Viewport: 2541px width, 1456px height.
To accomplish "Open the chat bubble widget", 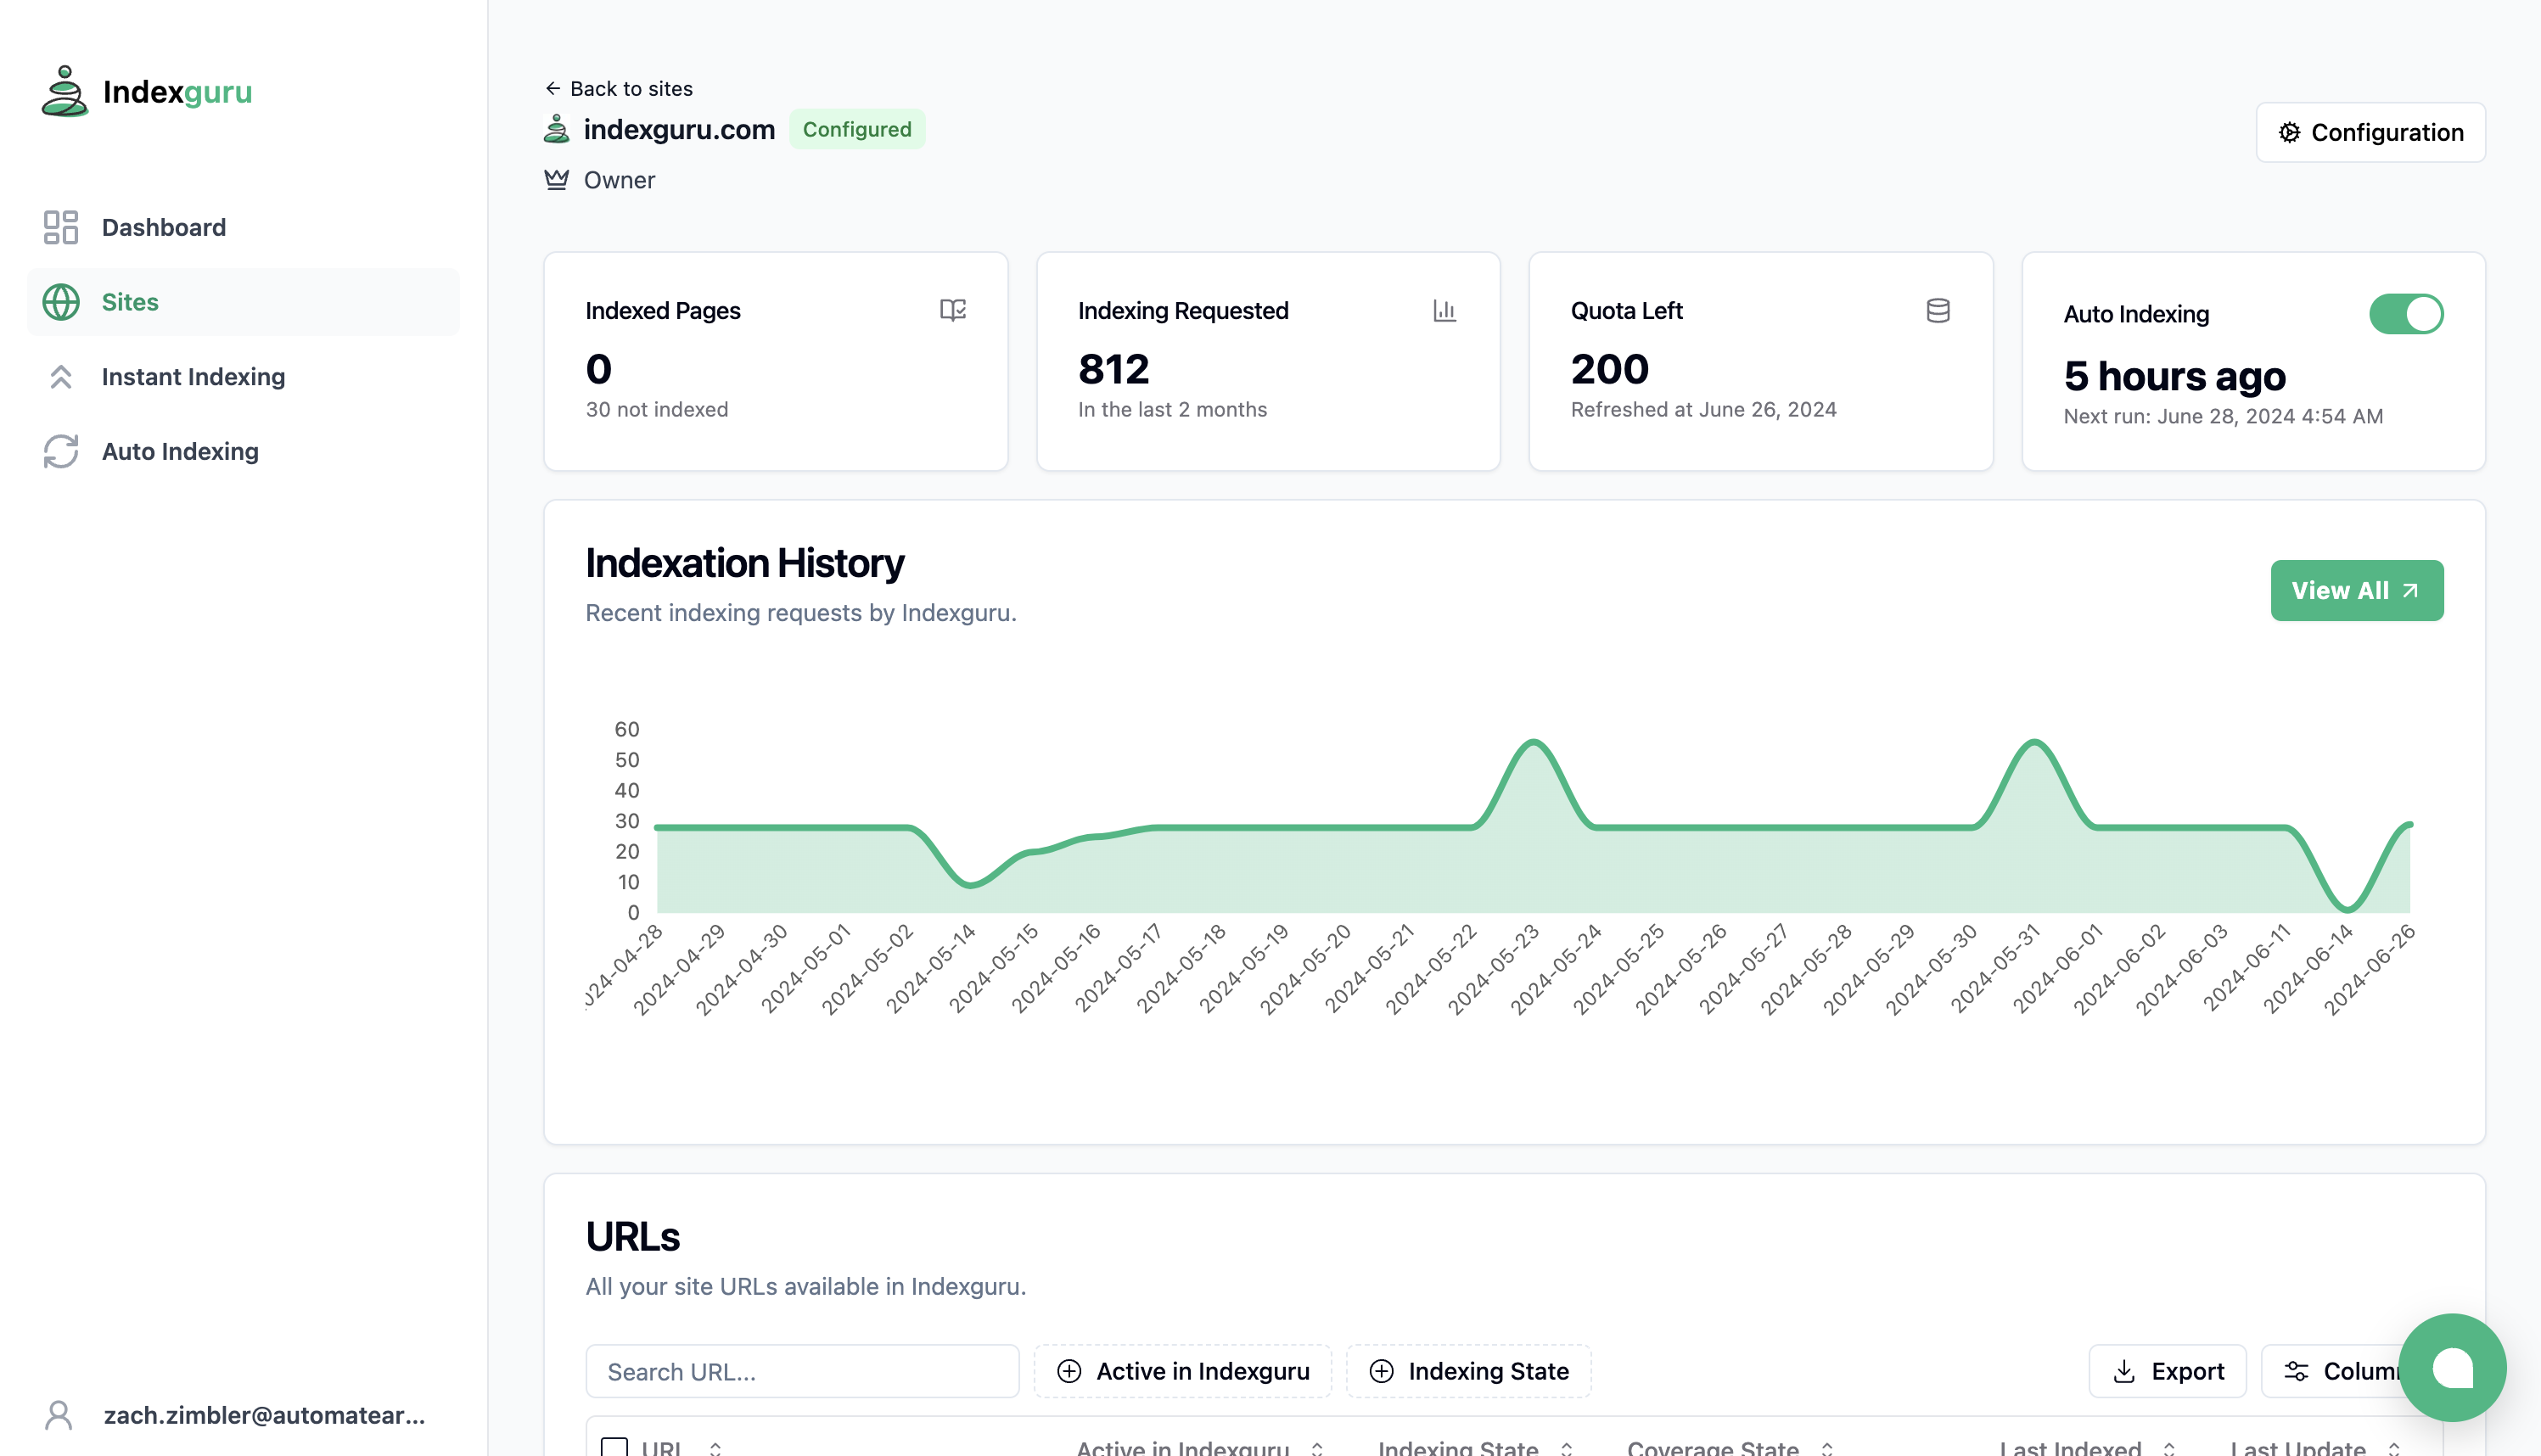I will 2451,1367.
